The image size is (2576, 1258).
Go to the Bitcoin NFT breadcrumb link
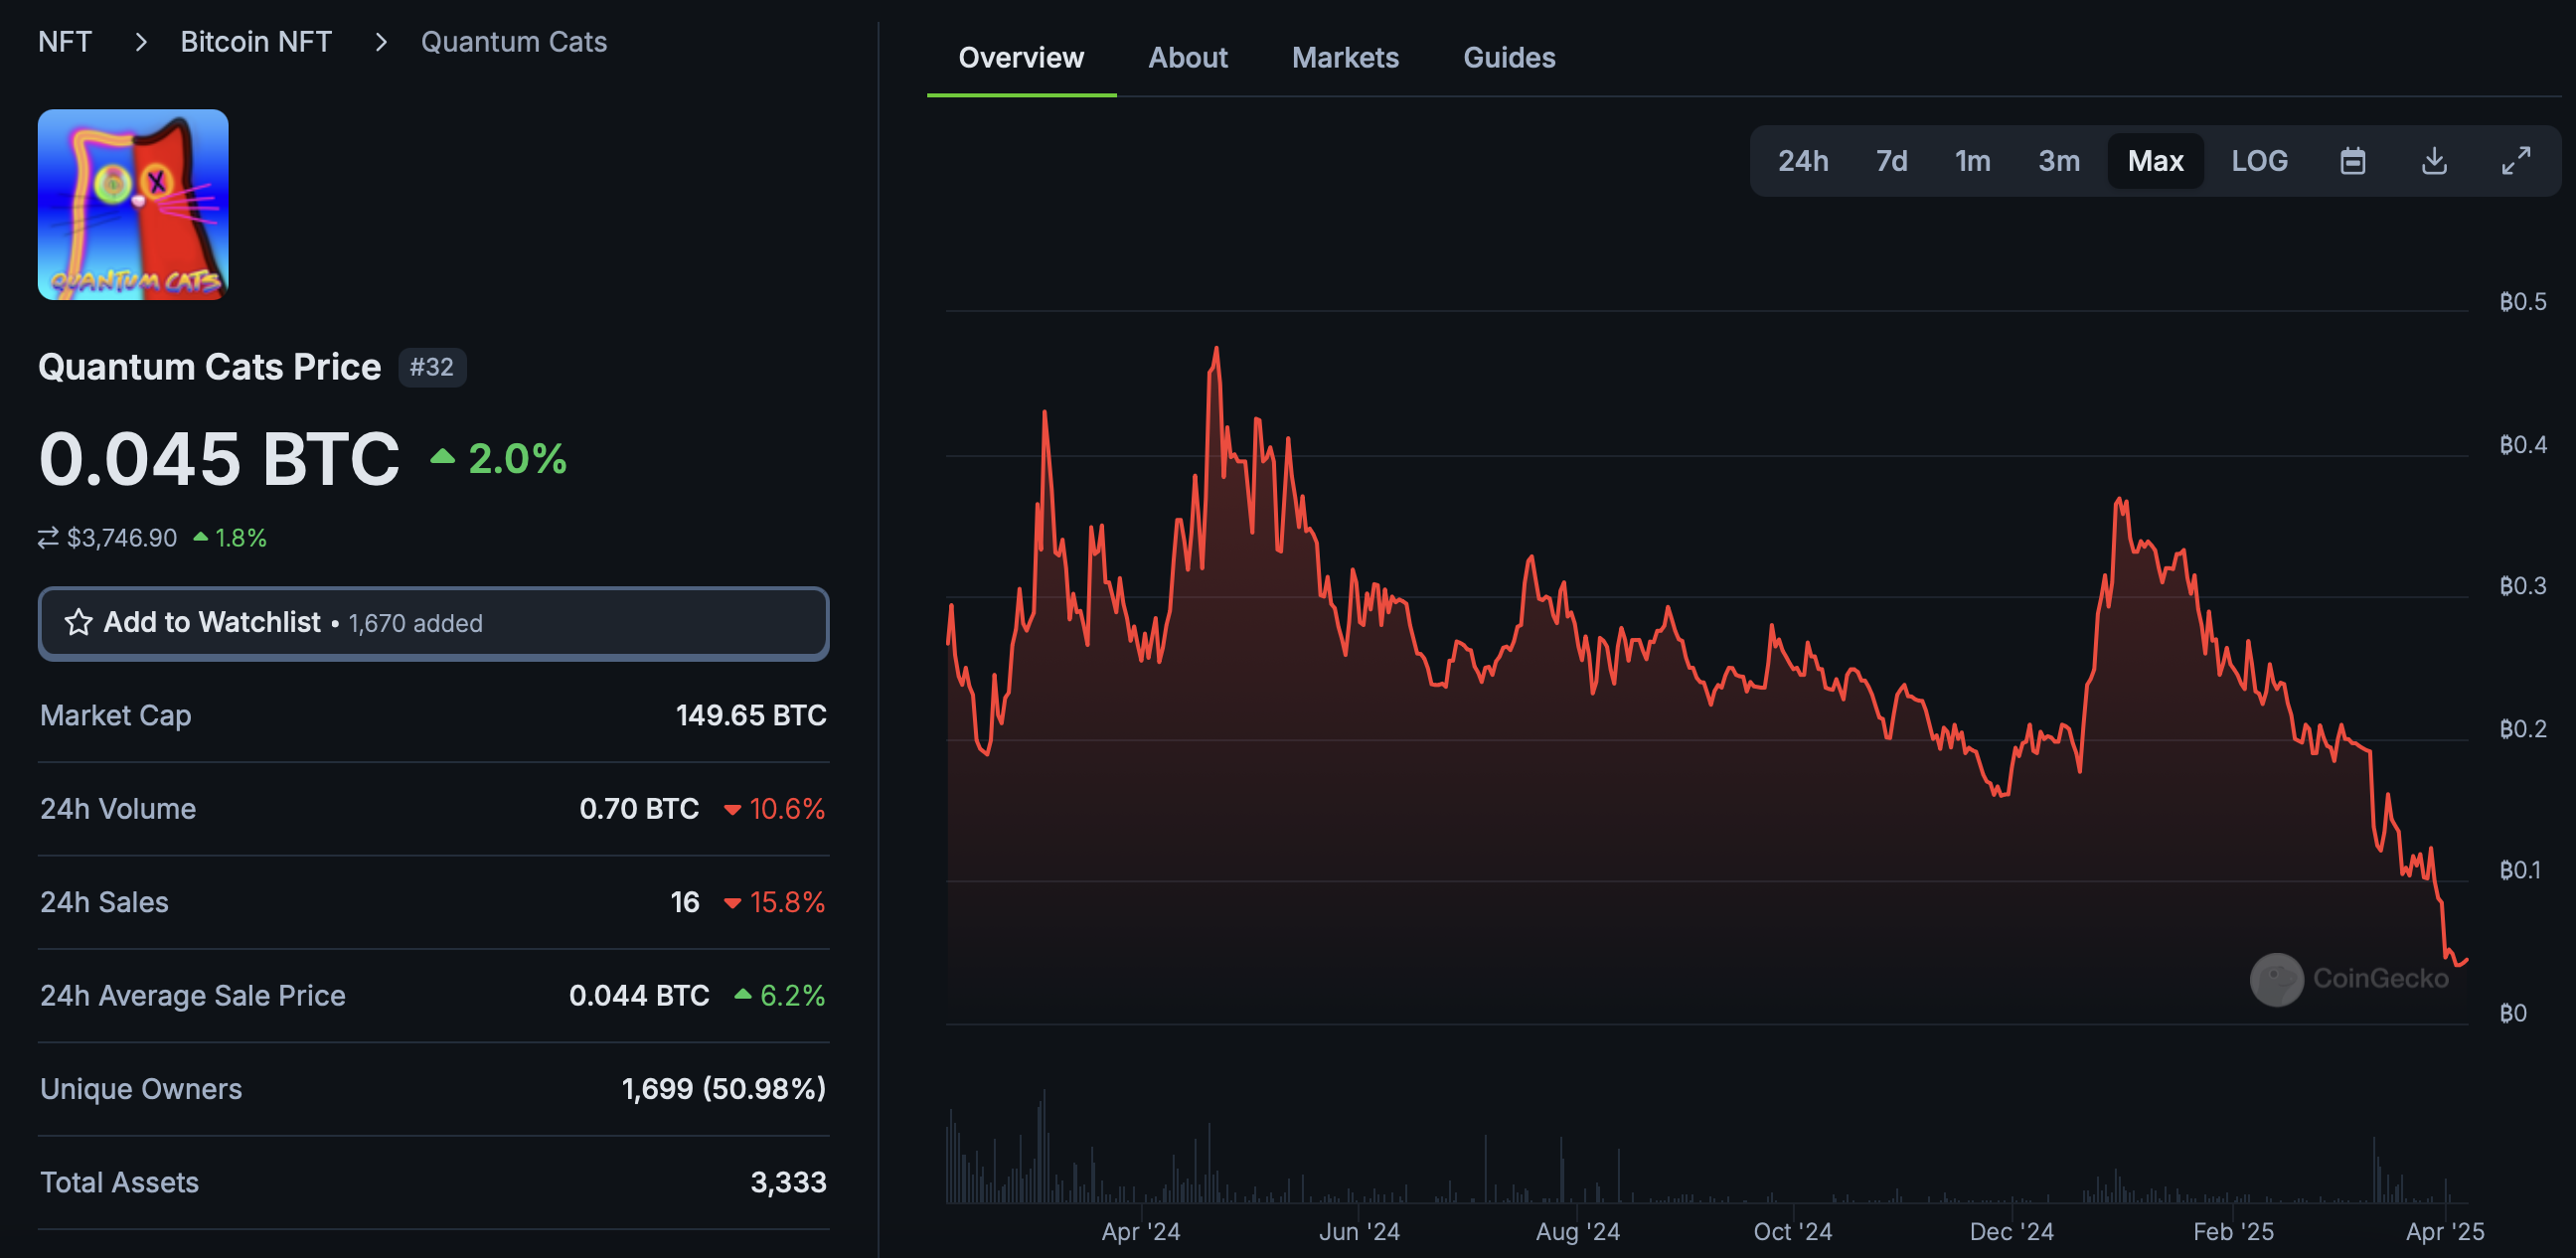coord(256,42)
